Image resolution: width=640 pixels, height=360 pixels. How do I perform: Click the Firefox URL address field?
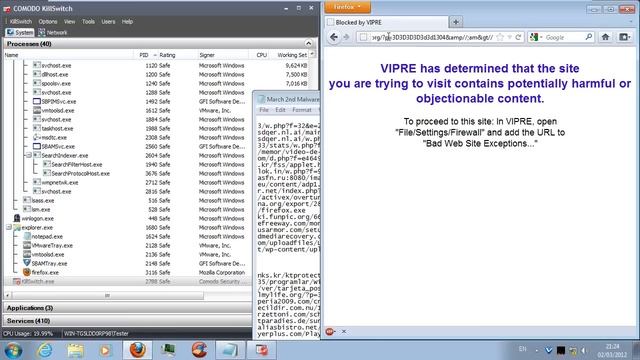tap(433, 37)
